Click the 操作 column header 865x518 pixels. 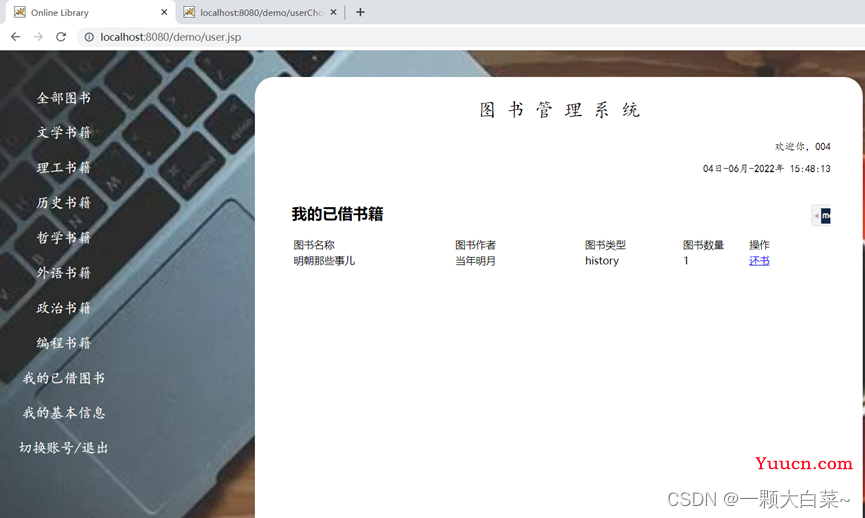point(759,245)
